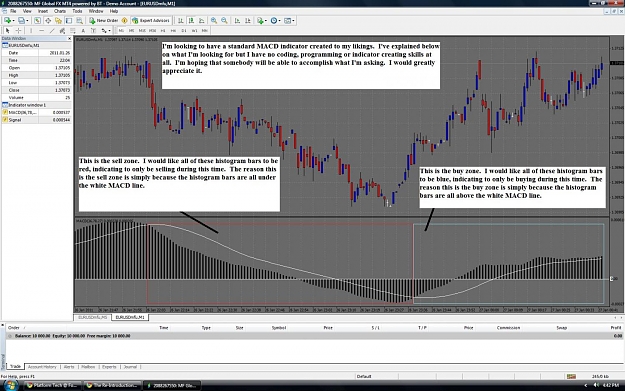Open the Templates toolbar icon
The width and height of the screenshot is (625, 391).
287,20
